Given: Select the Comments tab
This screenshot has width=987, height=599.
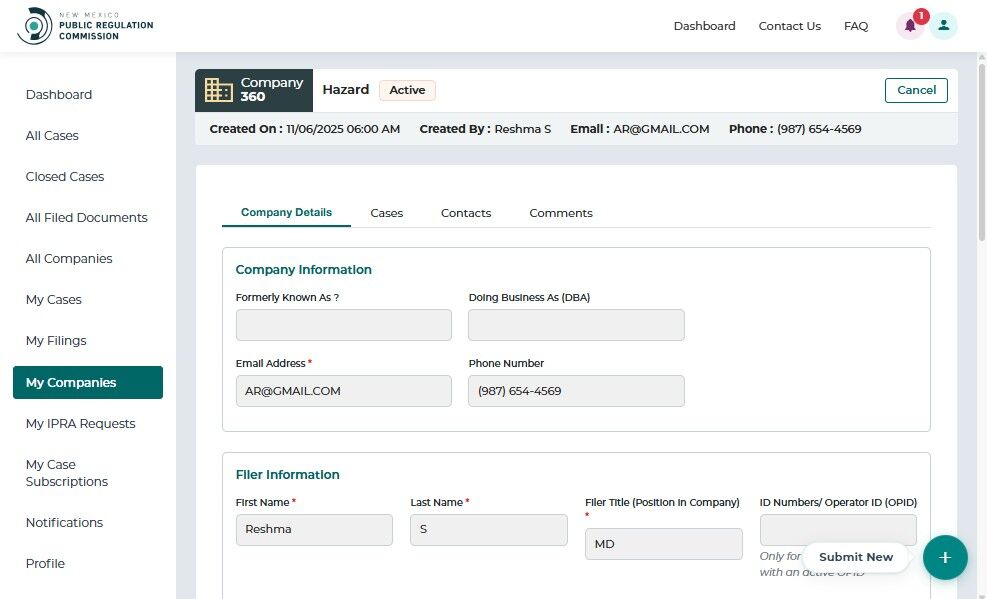Looking at the screenshot, I should (x=561, y=213).
